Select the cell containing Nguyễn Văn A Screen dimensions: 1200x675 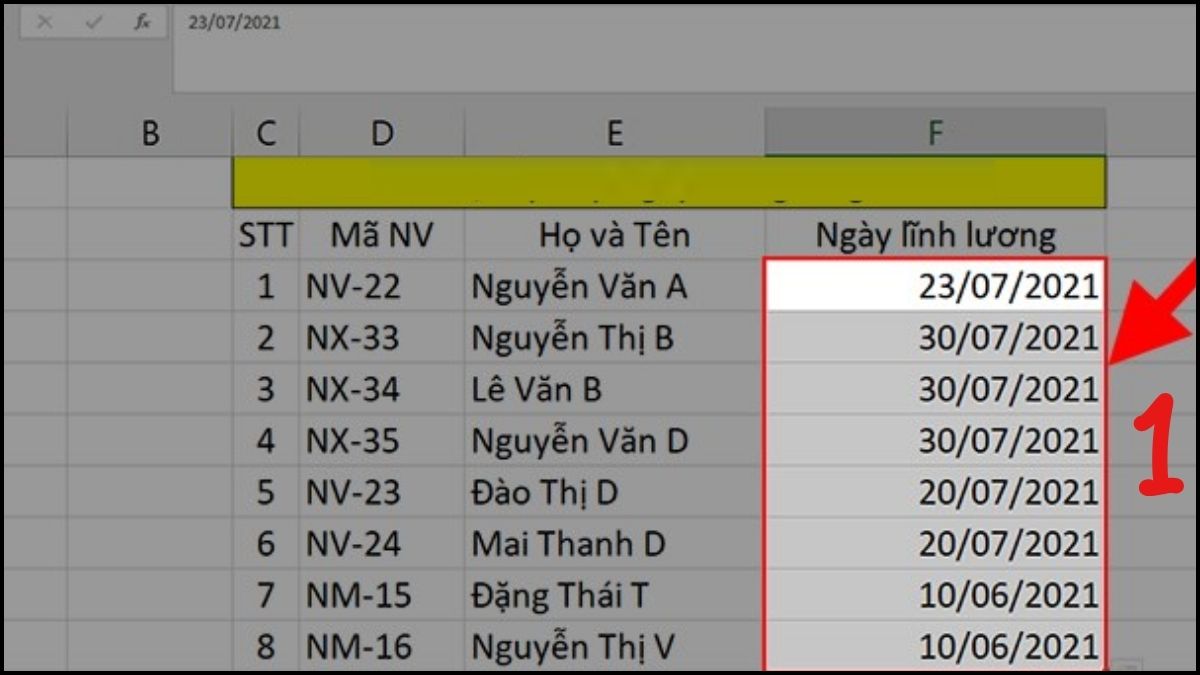pos(614,286)
